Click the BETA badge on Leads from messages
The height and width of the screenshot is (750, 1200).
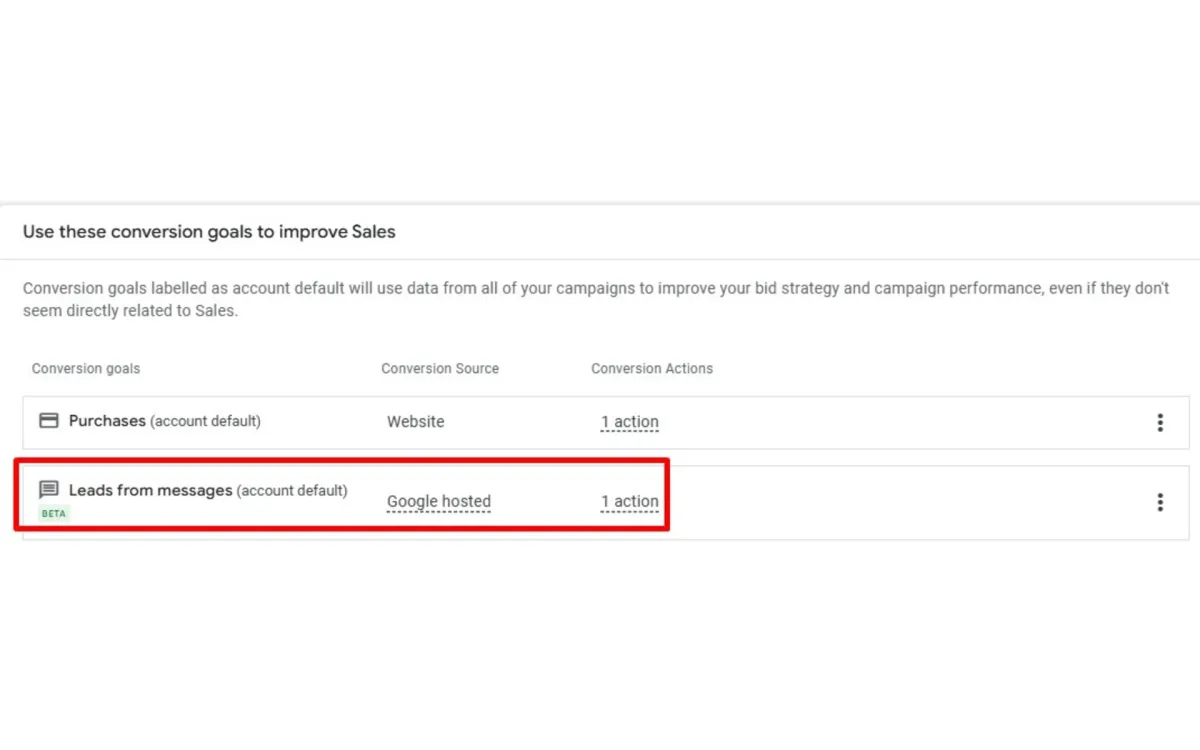(53, 513)
